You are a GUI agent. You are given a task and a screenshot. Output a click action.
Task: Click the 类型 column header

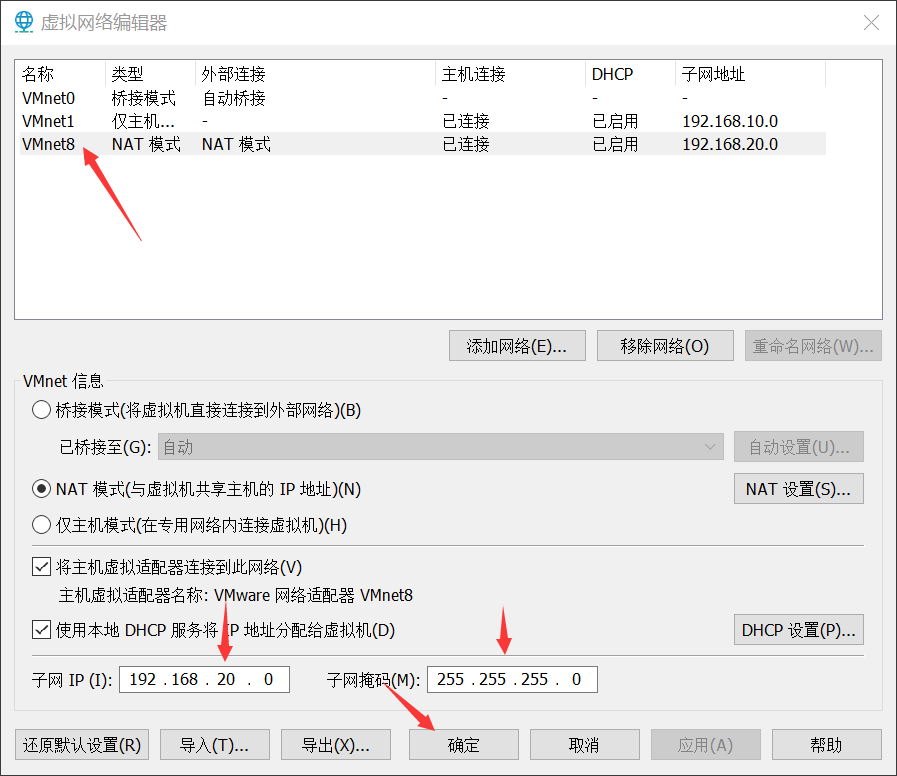pyautogui.click(x=150, y=74)
